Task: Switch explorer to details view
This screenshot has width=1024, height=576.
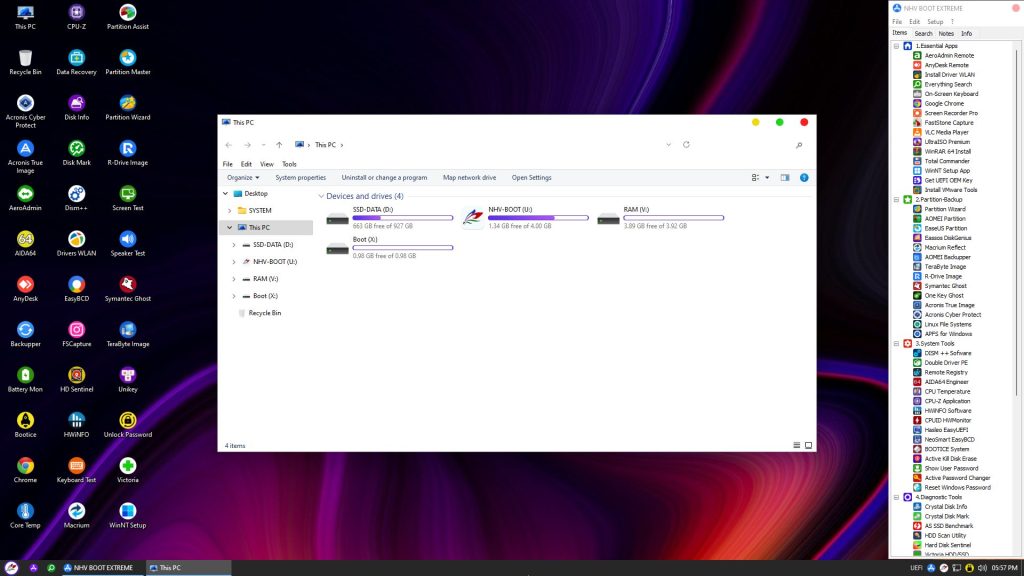Action: click(796, 445)
